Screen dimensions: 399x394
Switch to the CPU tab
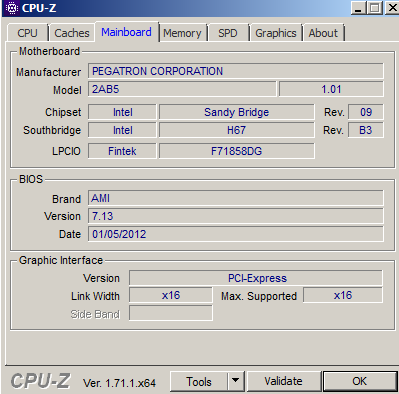click(27, 33)
